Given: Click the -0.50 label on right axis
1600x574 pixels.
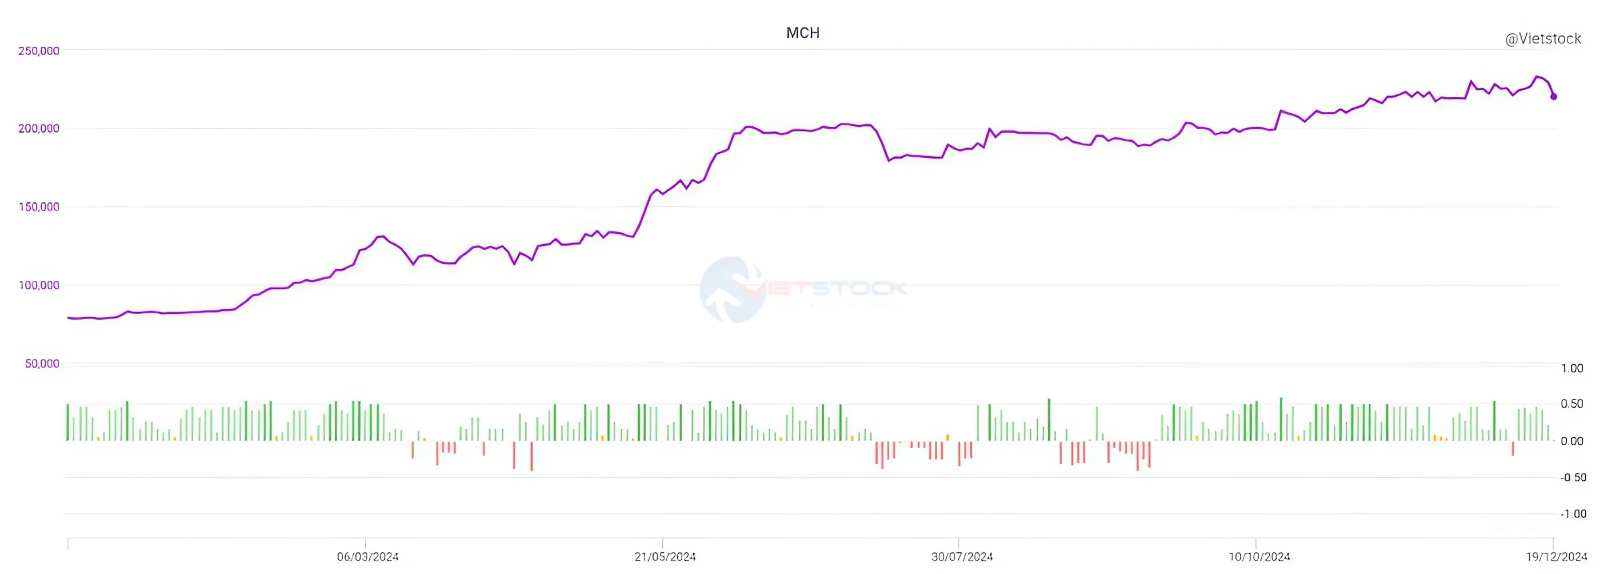Looking at the screenshot, I should tap(1573, 478).
